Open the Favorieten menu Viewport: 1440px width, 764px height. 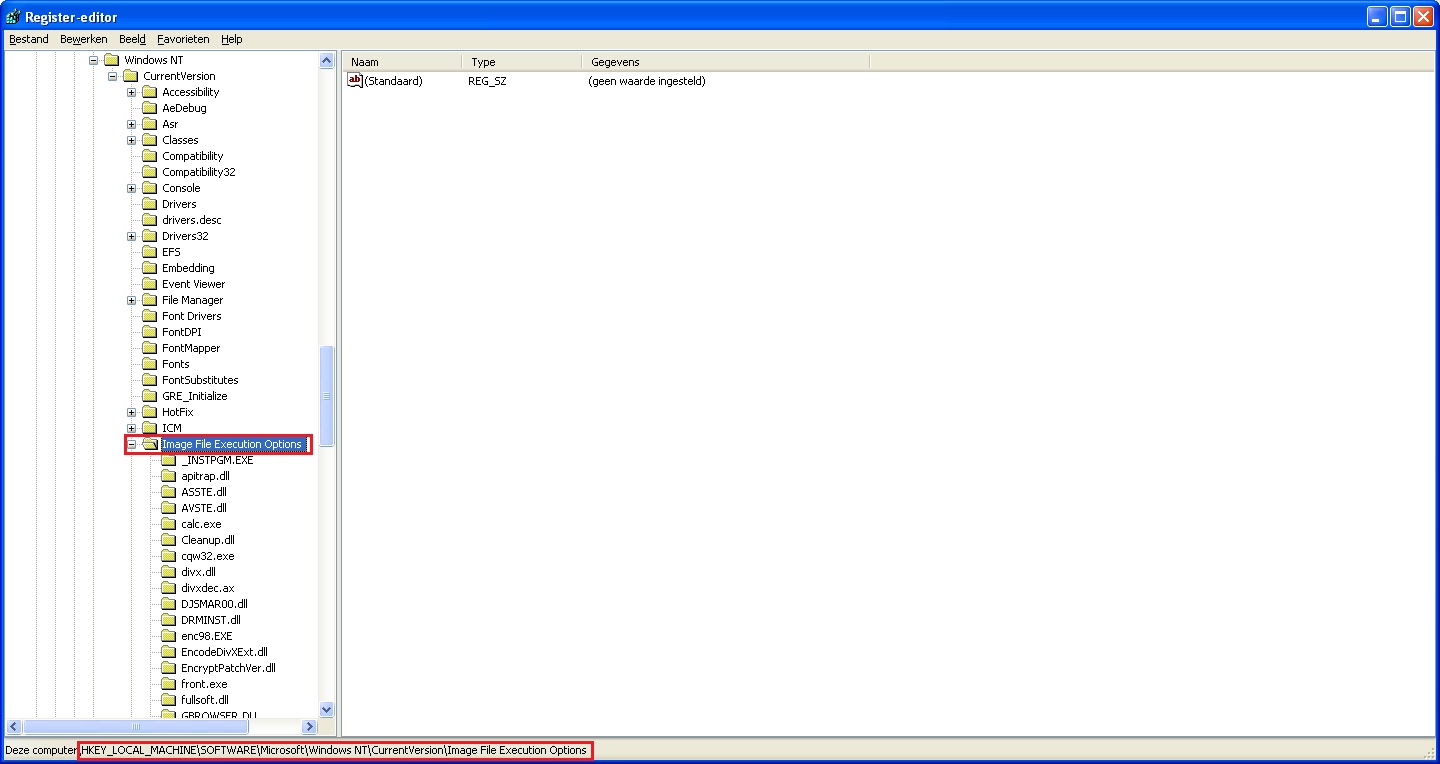click(183, 39)
